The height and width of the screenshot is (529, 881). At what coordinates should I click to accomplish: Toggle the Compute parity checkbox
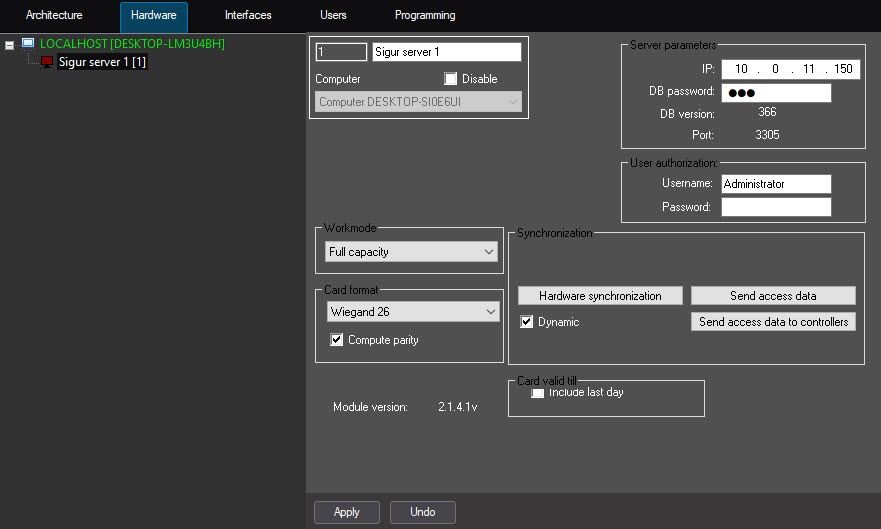337,340
